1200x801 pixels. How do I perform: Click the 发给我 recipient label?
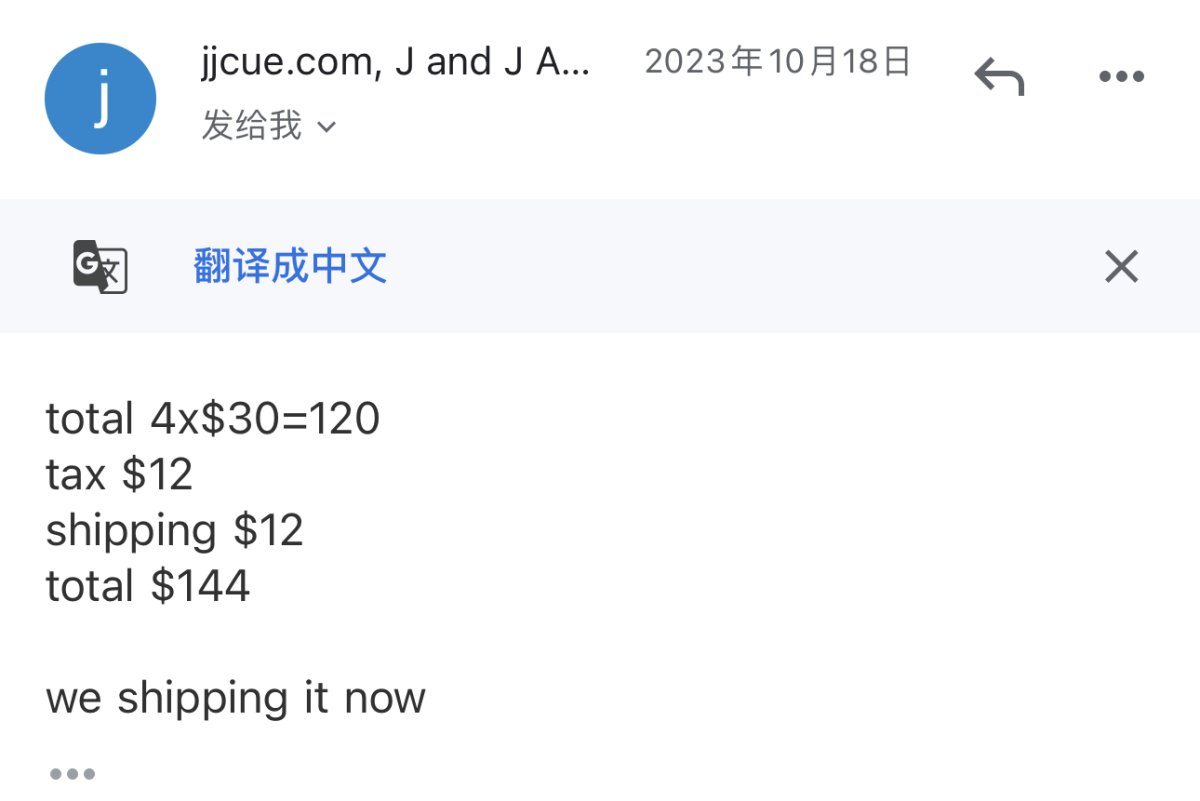point(251,126)
